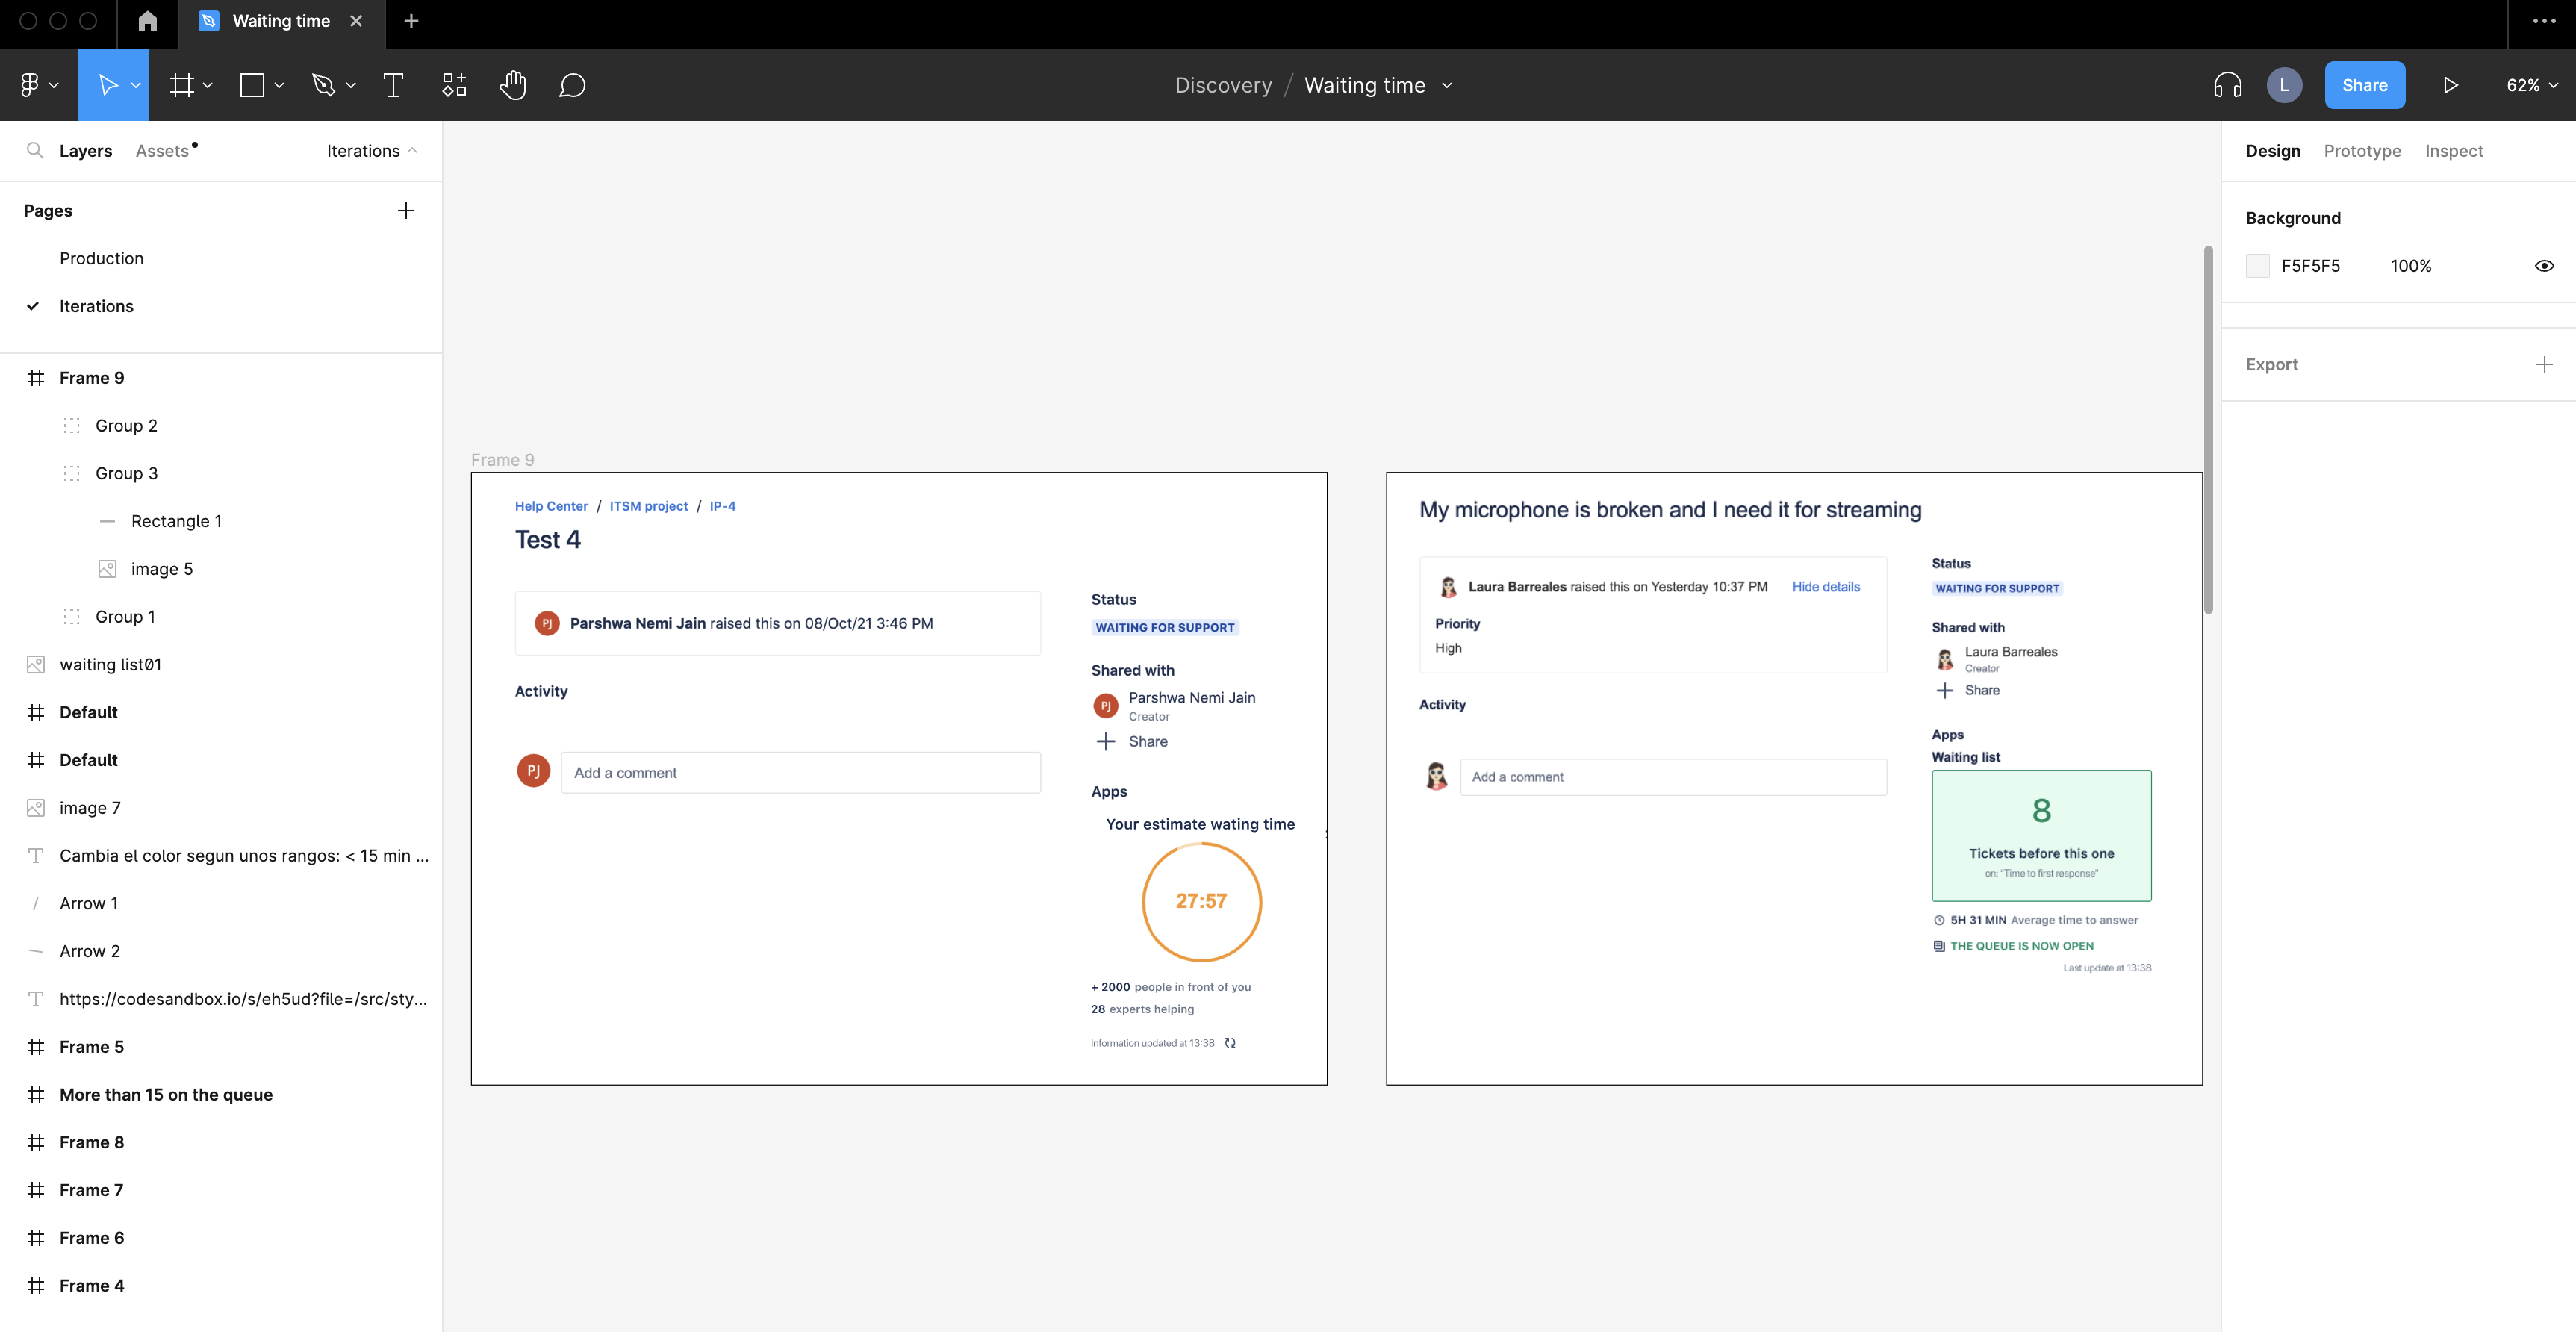Screen dimensions: 2576x1332
Task: Start audio conversation with headphones icon
Action: [2228, 85]
